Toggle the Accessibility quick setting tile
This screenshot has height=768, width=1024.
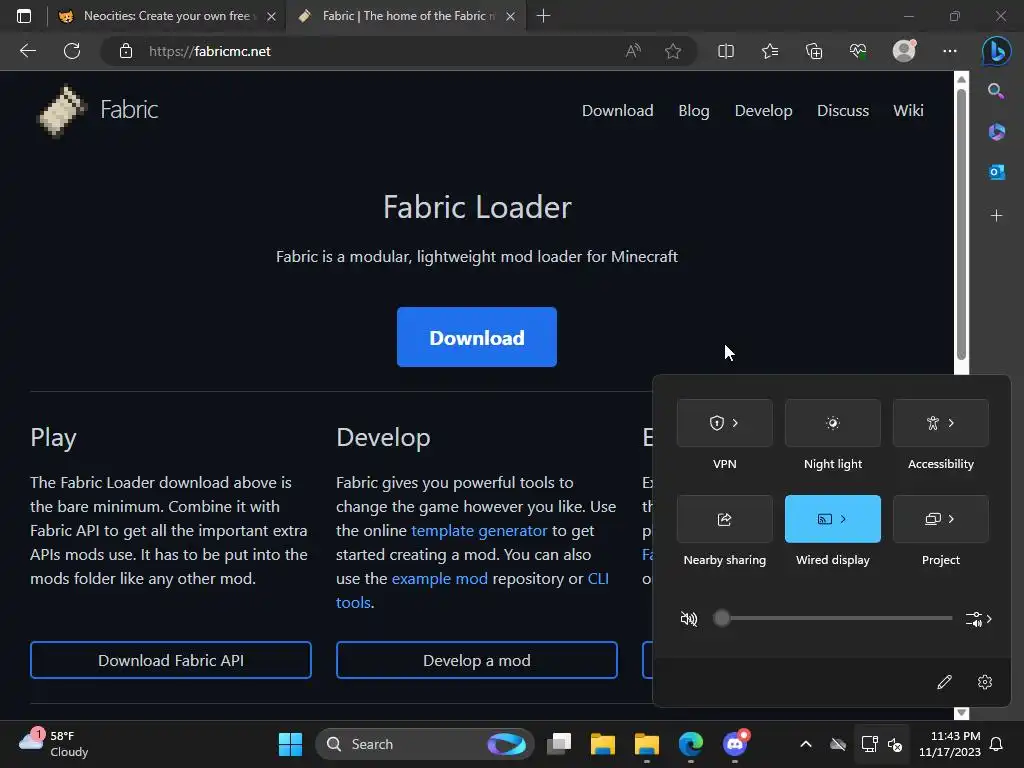point(933,423)
